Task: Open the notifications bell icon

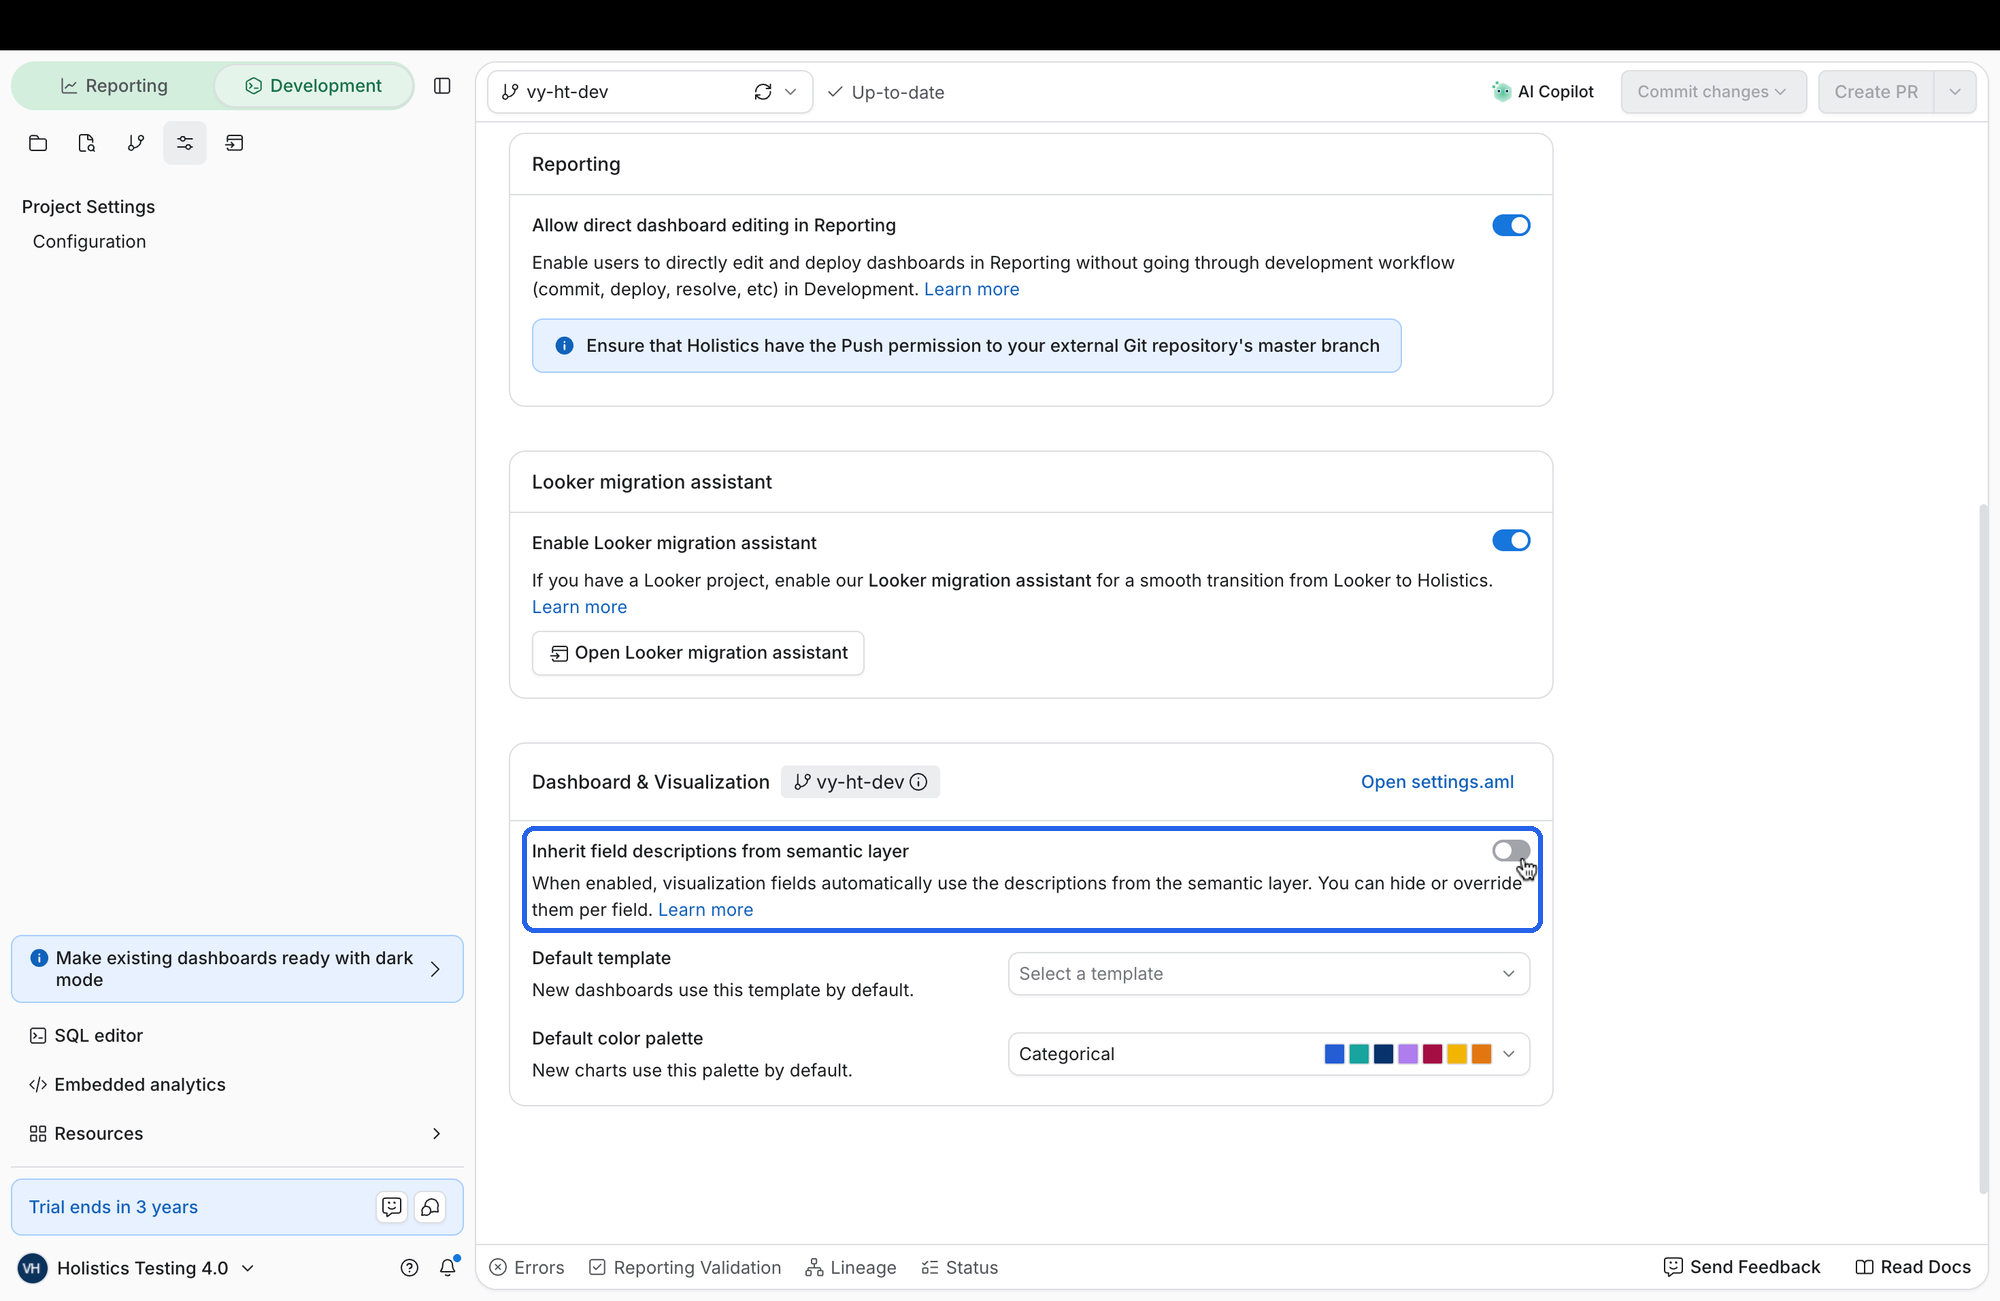Action: pos(448,1268)
